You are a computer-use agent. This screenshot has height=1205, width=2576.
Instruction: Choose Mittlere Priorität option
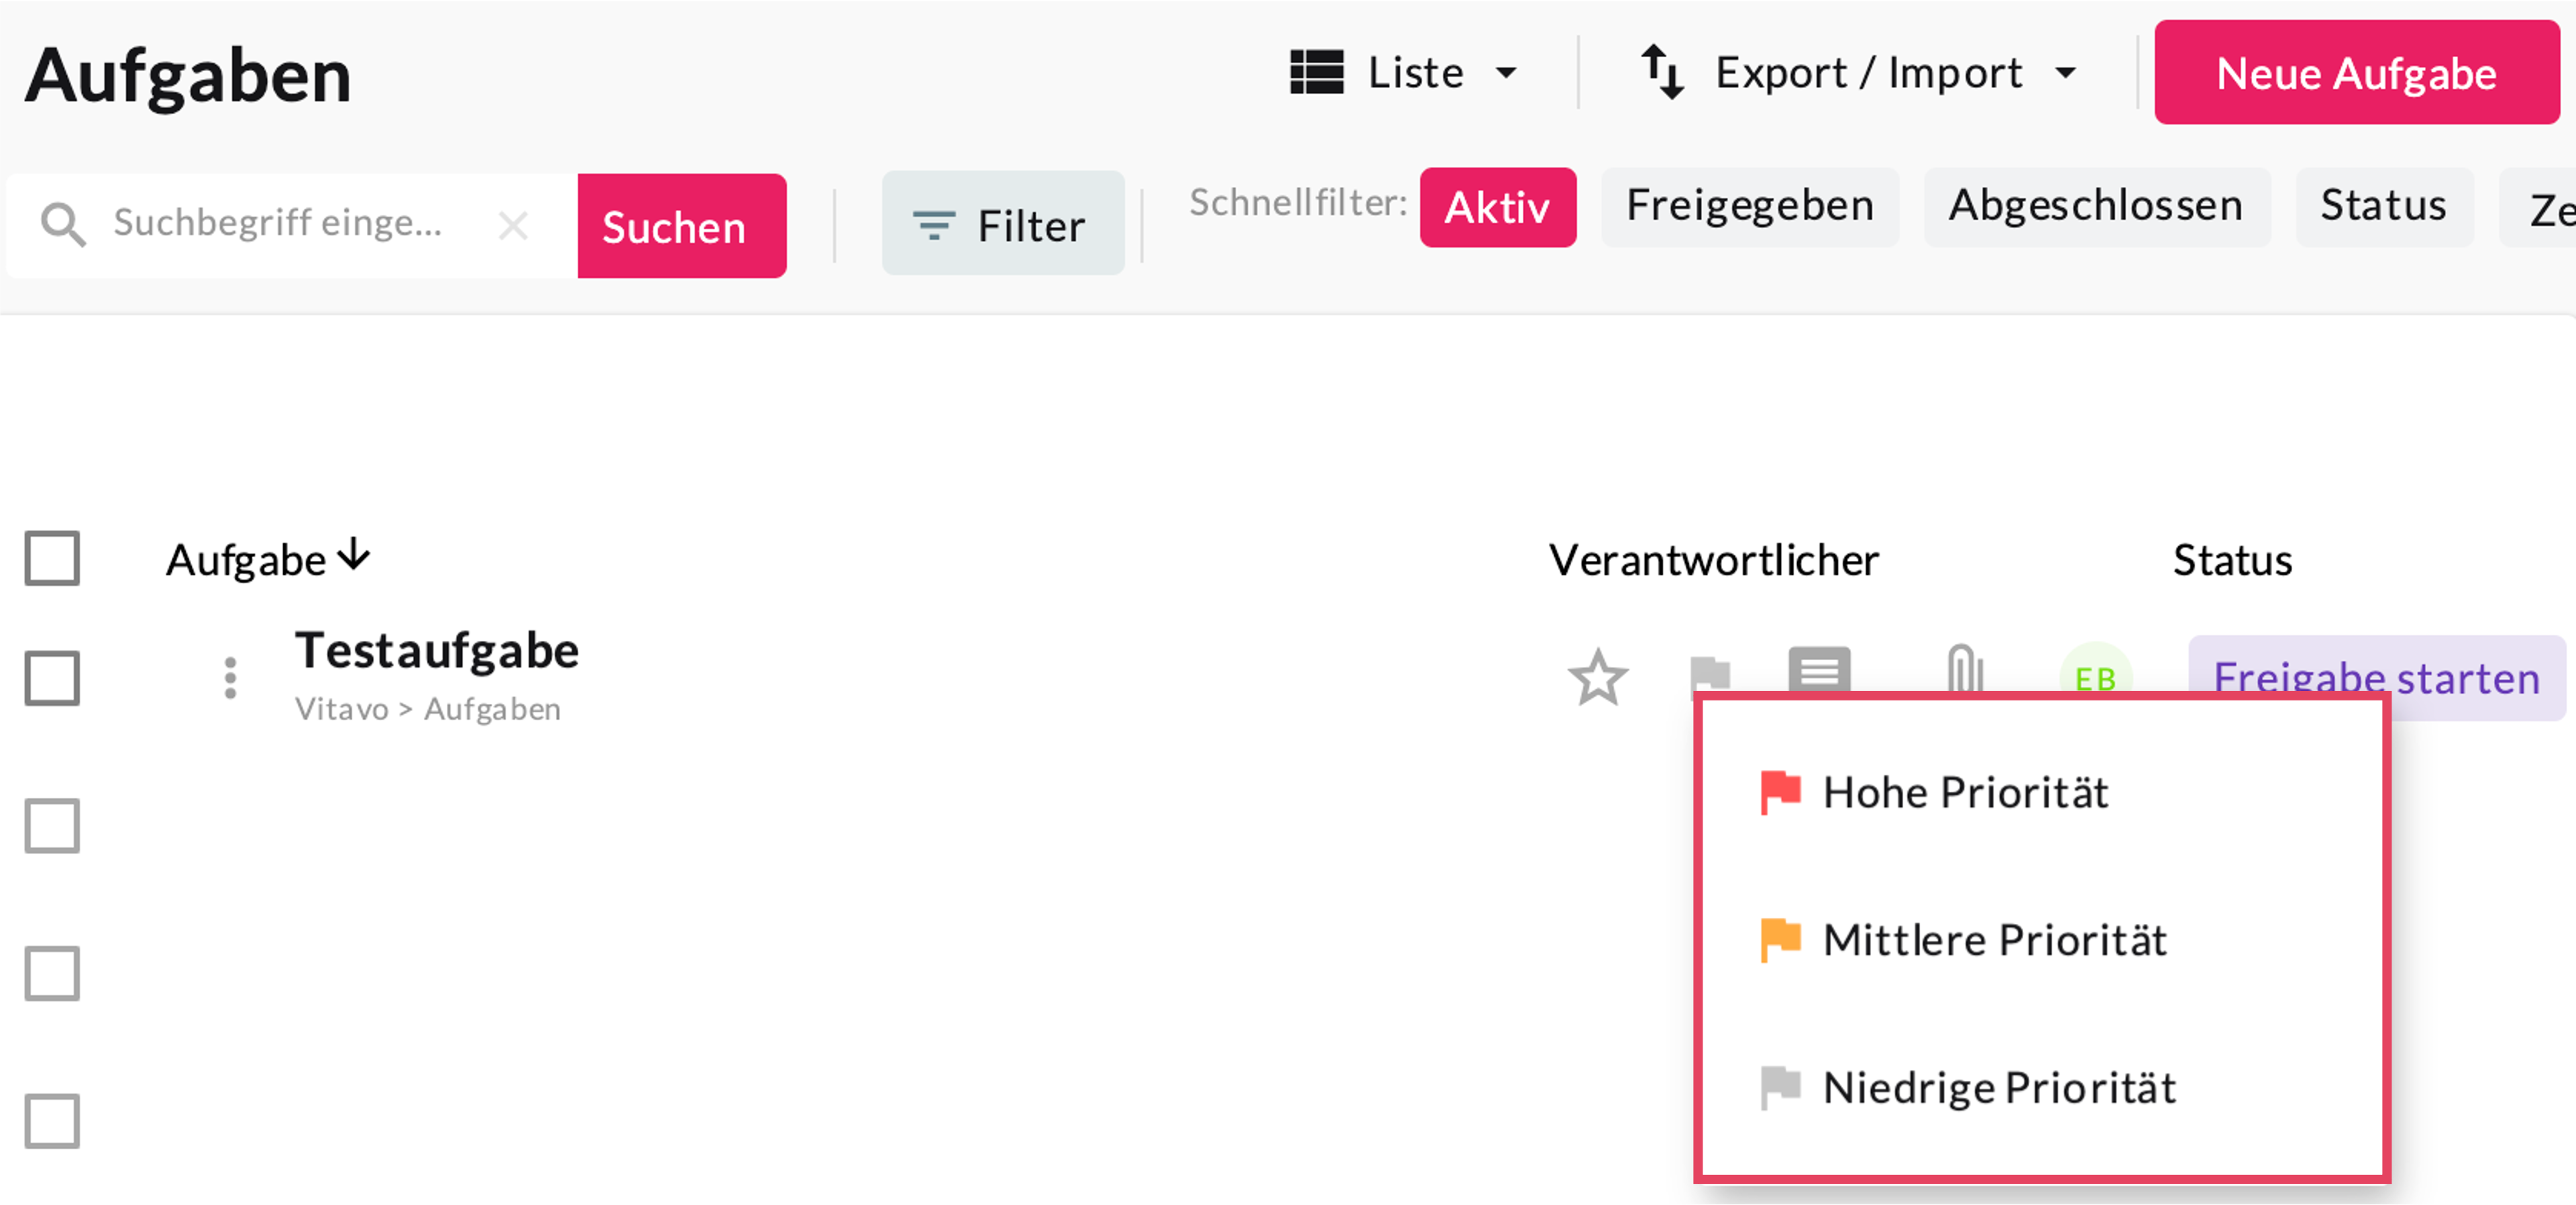1993,940
